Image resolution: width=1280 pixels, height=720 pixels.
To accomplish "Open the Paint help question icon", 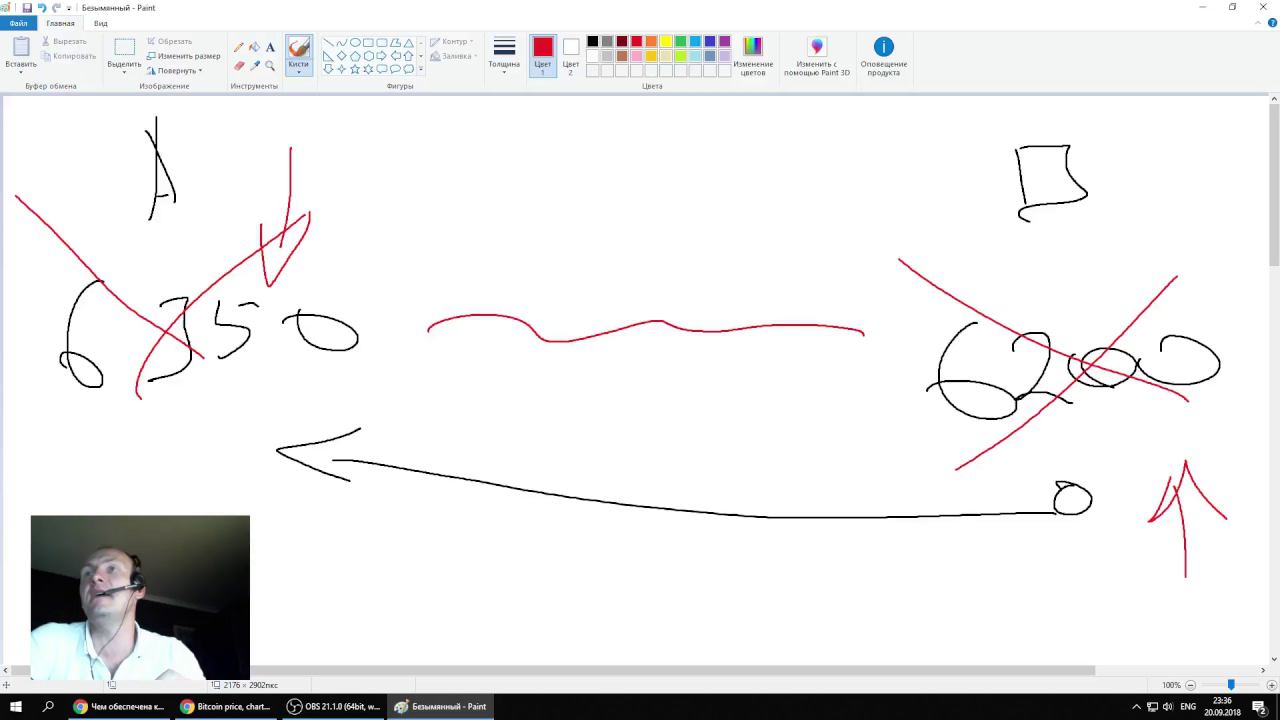I will pos(1272,23).
